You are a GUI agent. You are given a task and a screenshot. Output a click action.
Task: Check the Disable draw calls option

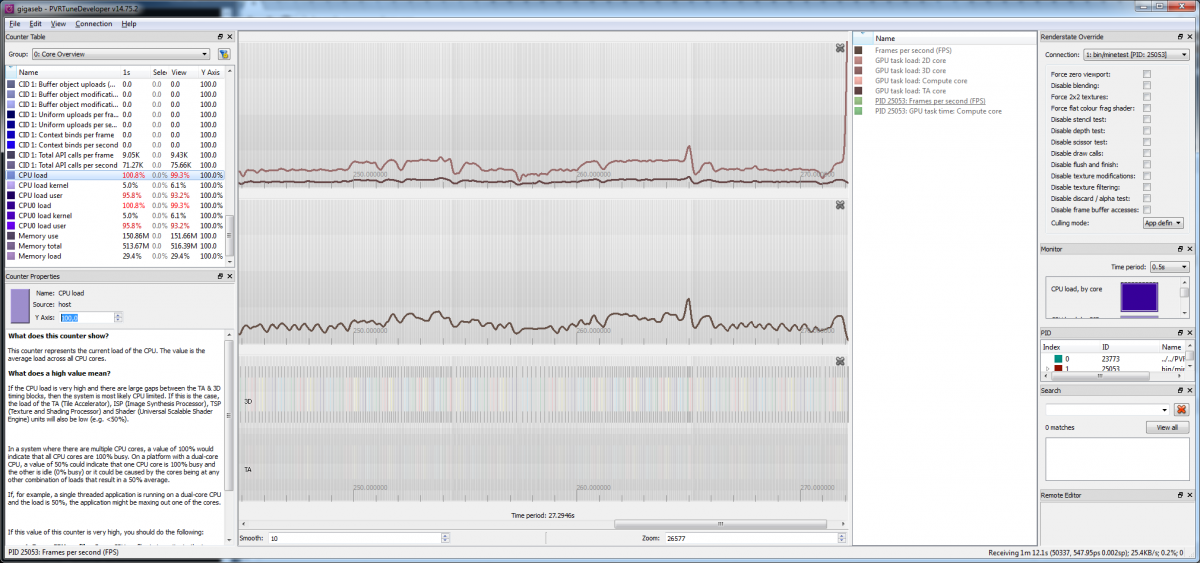pos(1147,153)
